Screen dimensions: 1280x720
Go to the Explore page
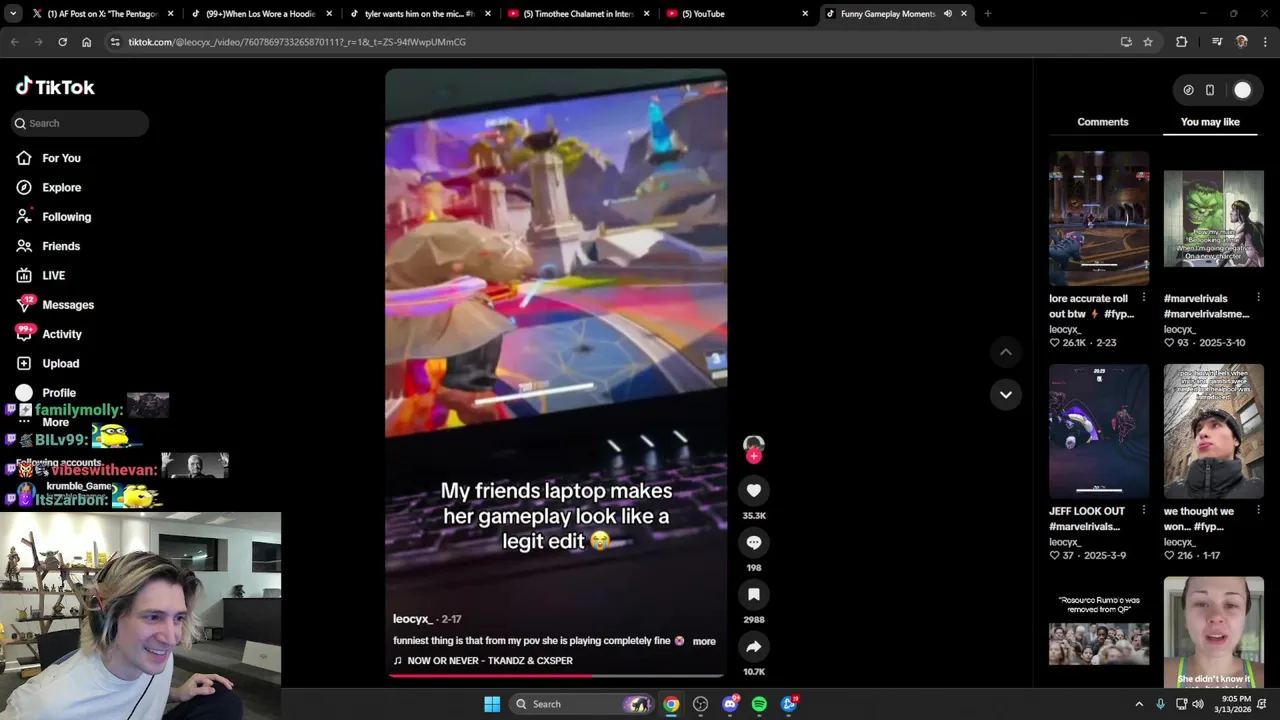(62, 187)
